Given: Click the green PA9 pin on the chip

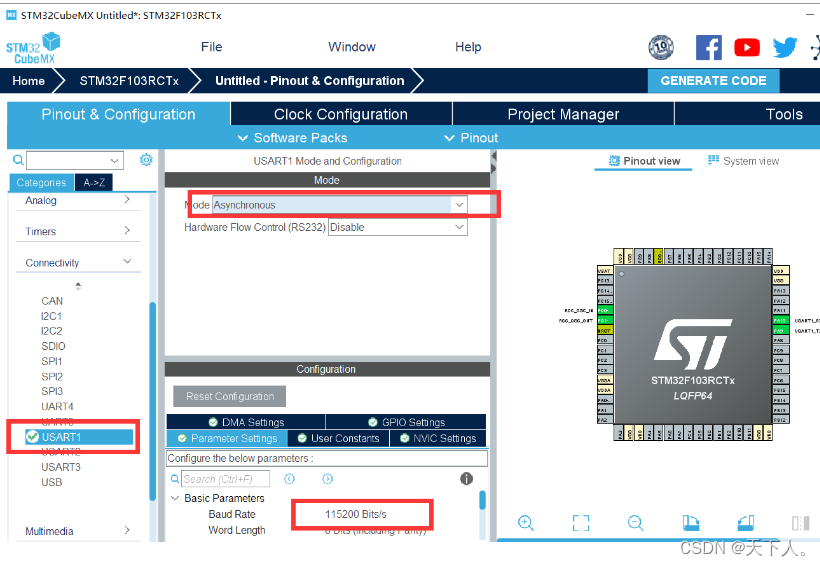Looking at the screenshot, I should (x=780, y=331).
